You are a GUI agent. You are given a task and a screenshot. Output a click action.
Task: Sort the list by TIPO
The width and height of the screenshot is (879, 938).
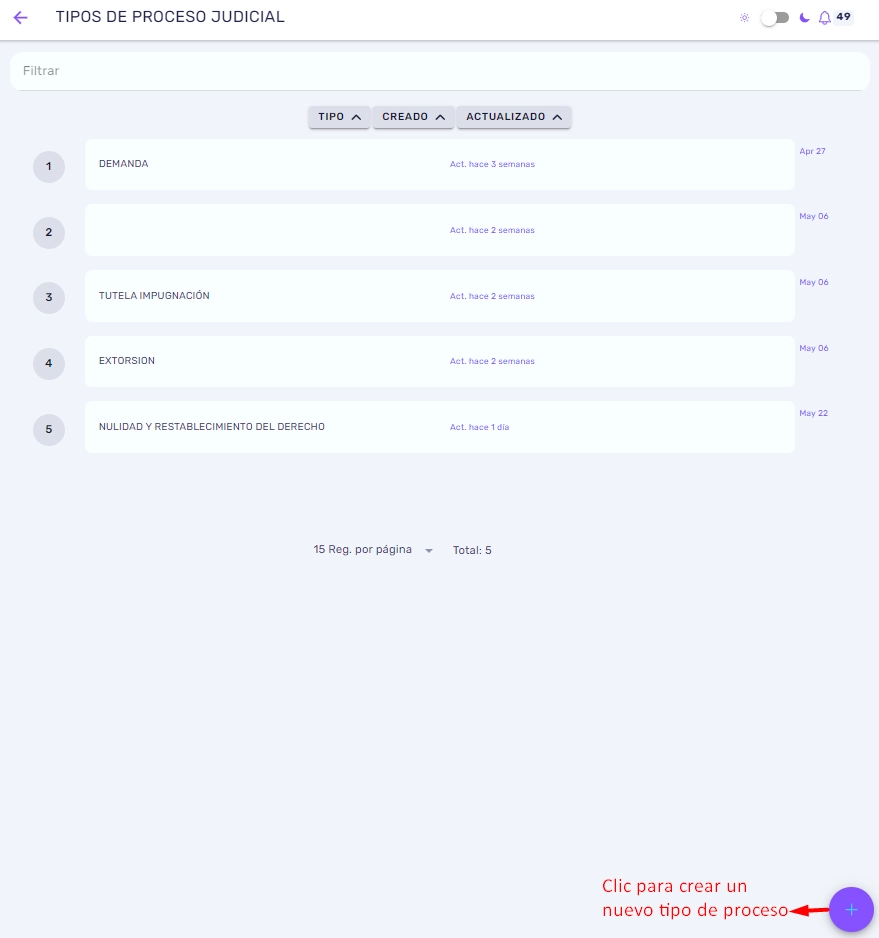pyautogui.click(x=339, y=117)
